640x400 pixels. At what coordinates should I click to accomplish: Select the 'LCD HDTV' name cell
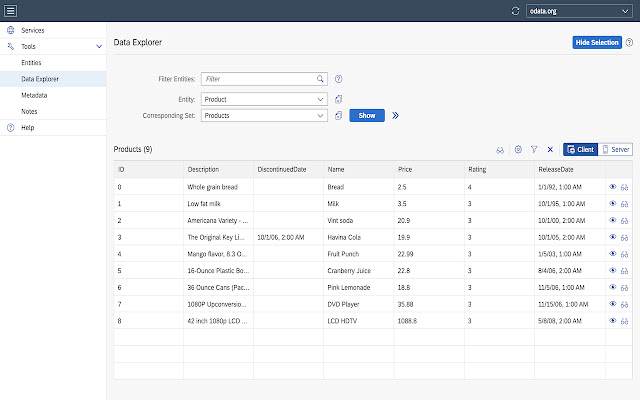pyautogui.click(x=359, y=321)
